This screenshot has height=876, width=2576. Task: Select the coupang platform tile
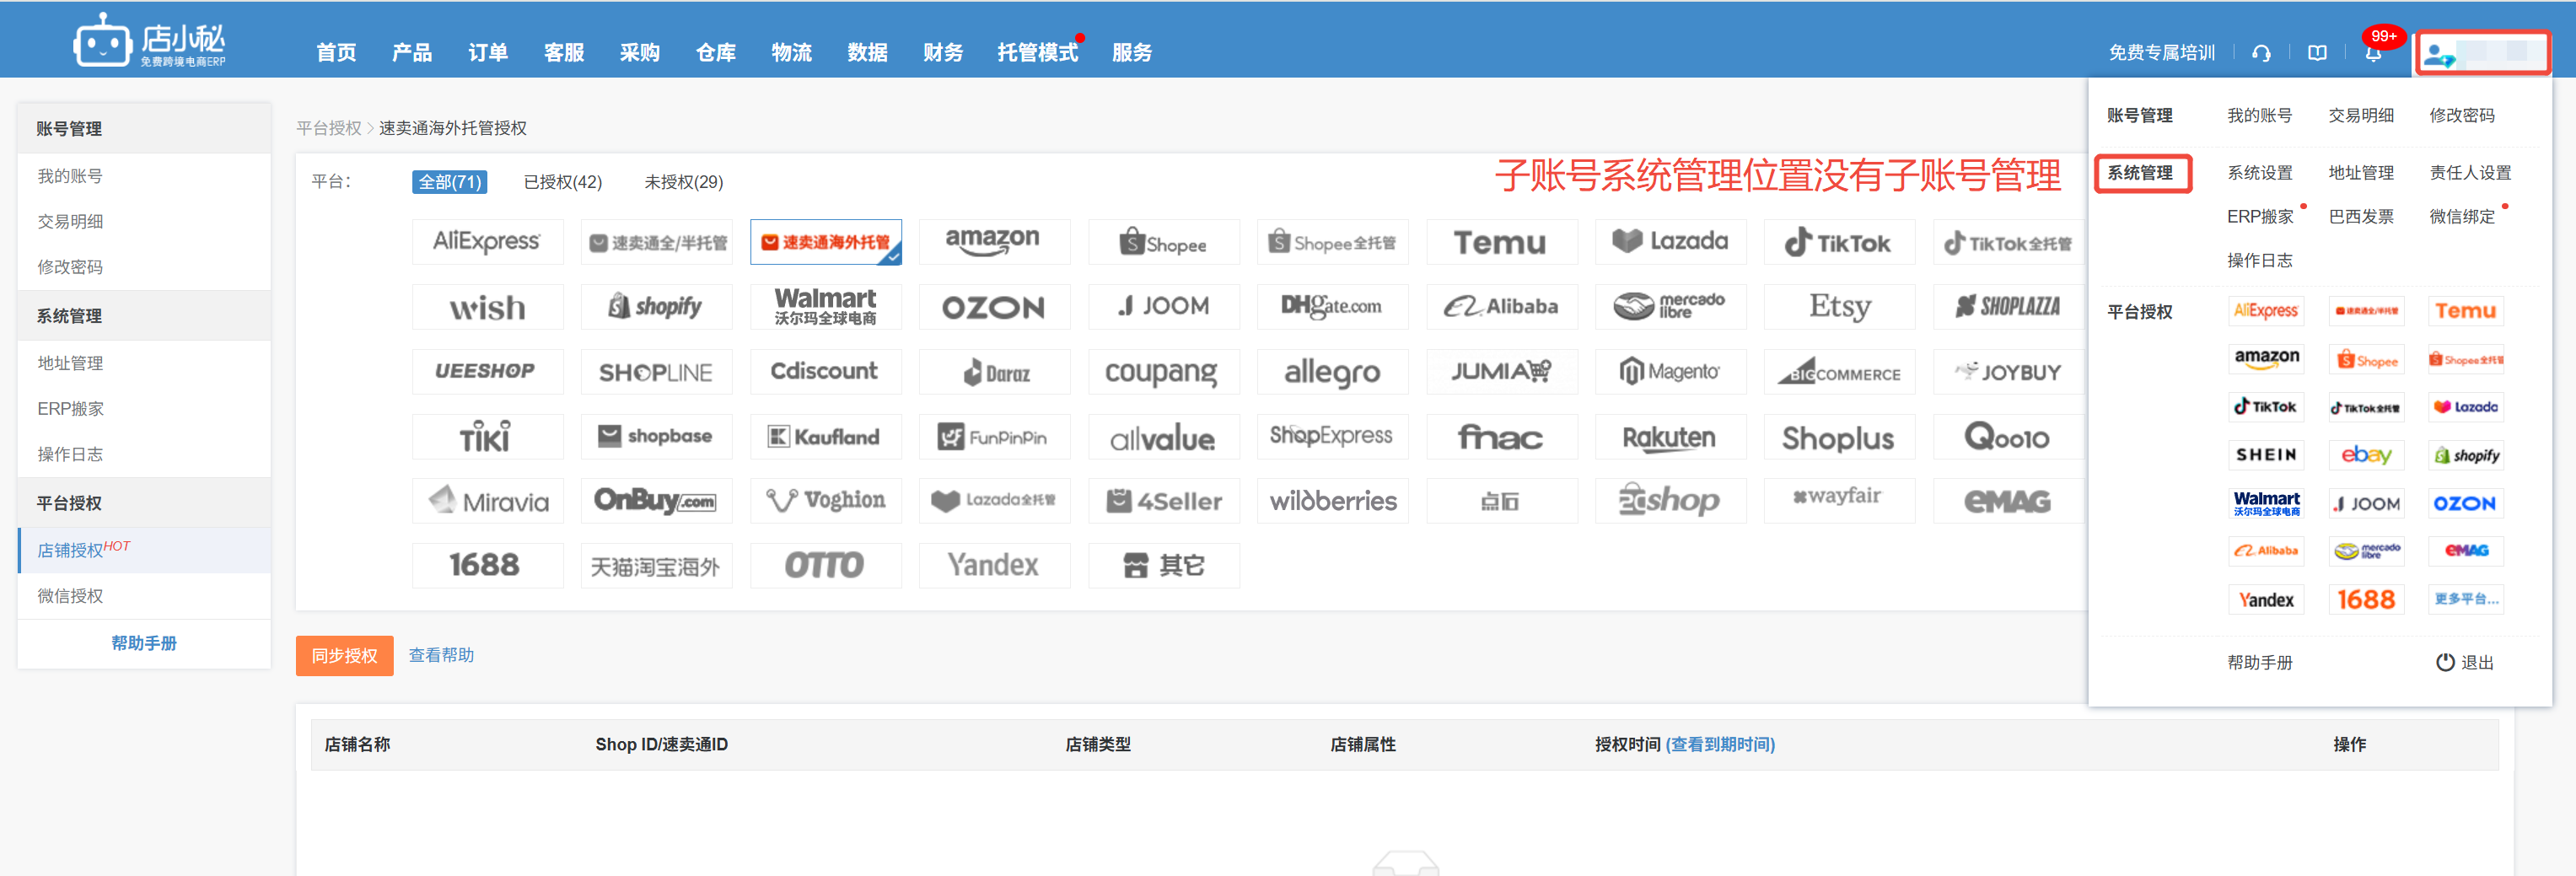[1163, 372]
